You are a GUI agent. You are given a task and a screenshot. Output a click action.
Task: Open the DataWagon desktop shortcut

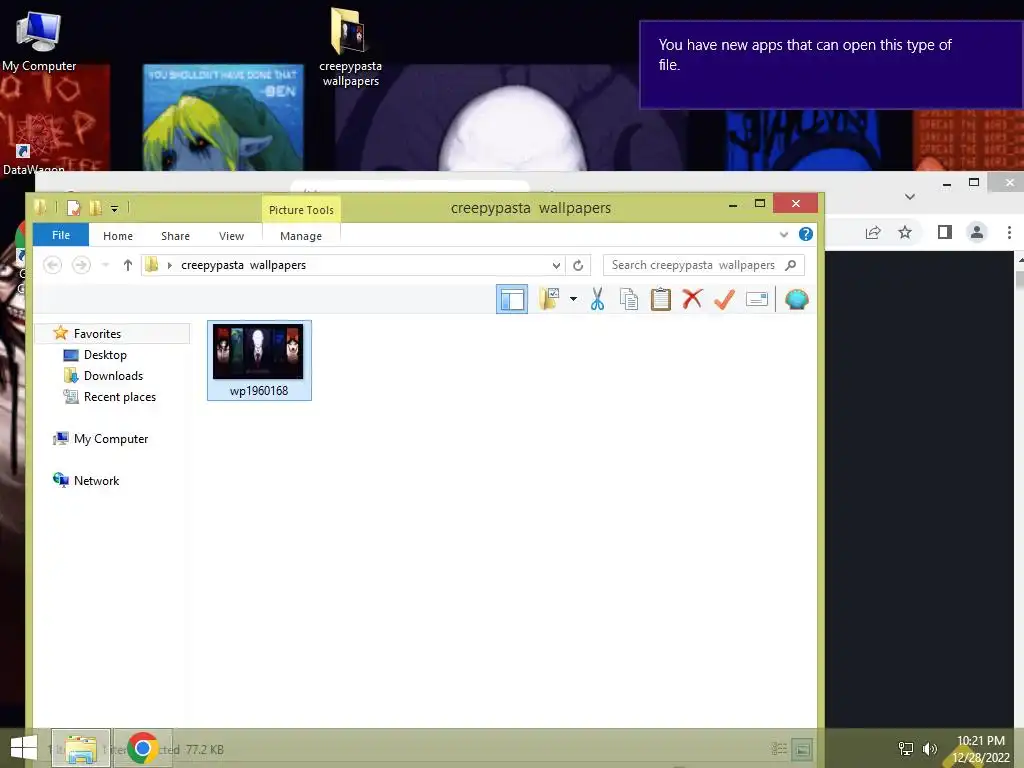33,160
